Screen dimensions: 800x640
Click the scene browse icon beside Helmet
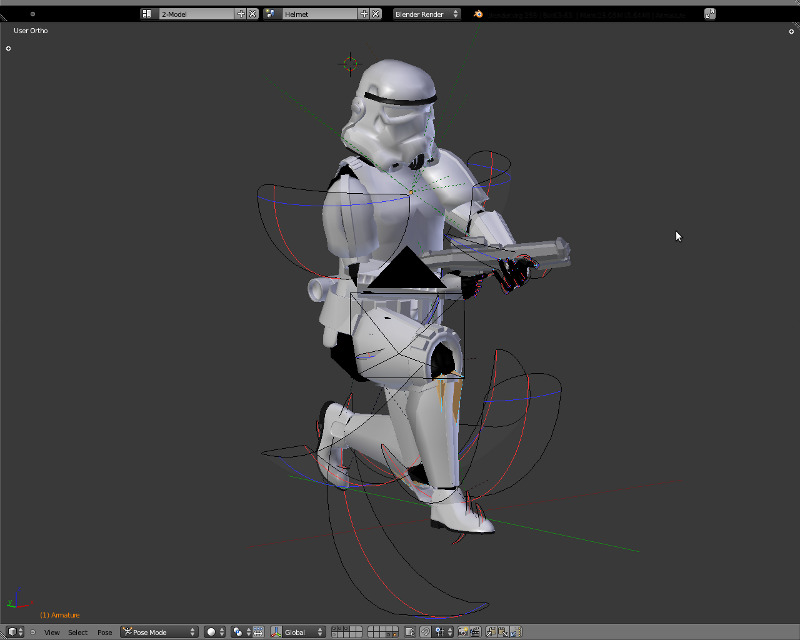click(x=270, y=14)
